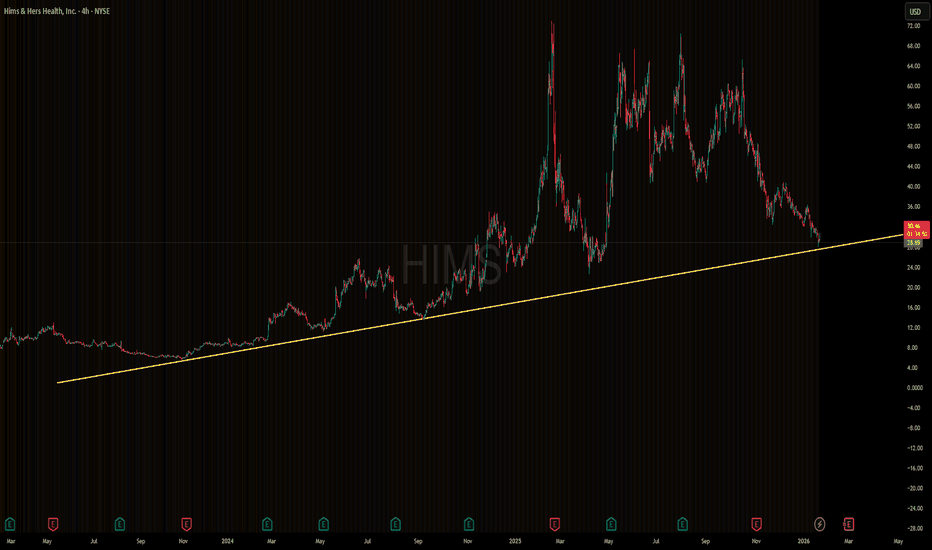Viewport: 932px width, 550px height.
Task: Open red earnings marker above May 2023 label
Action: [53, 524]
